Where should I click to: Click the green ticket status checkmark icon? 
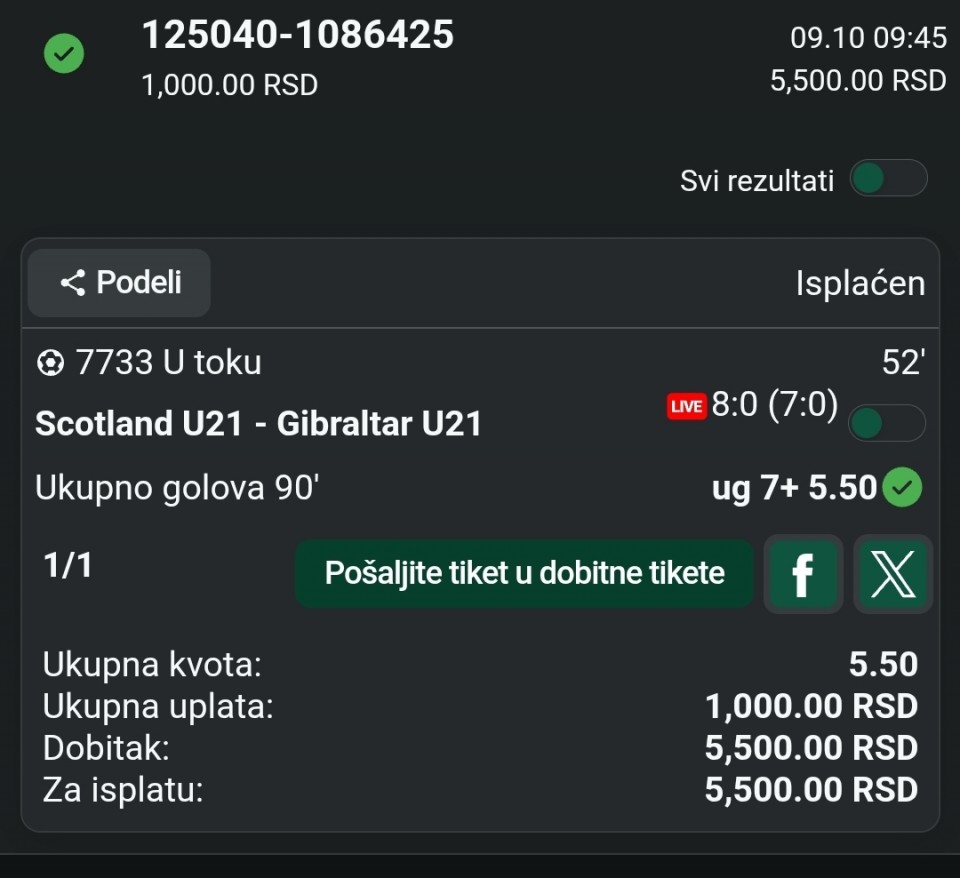pos(64,54)
